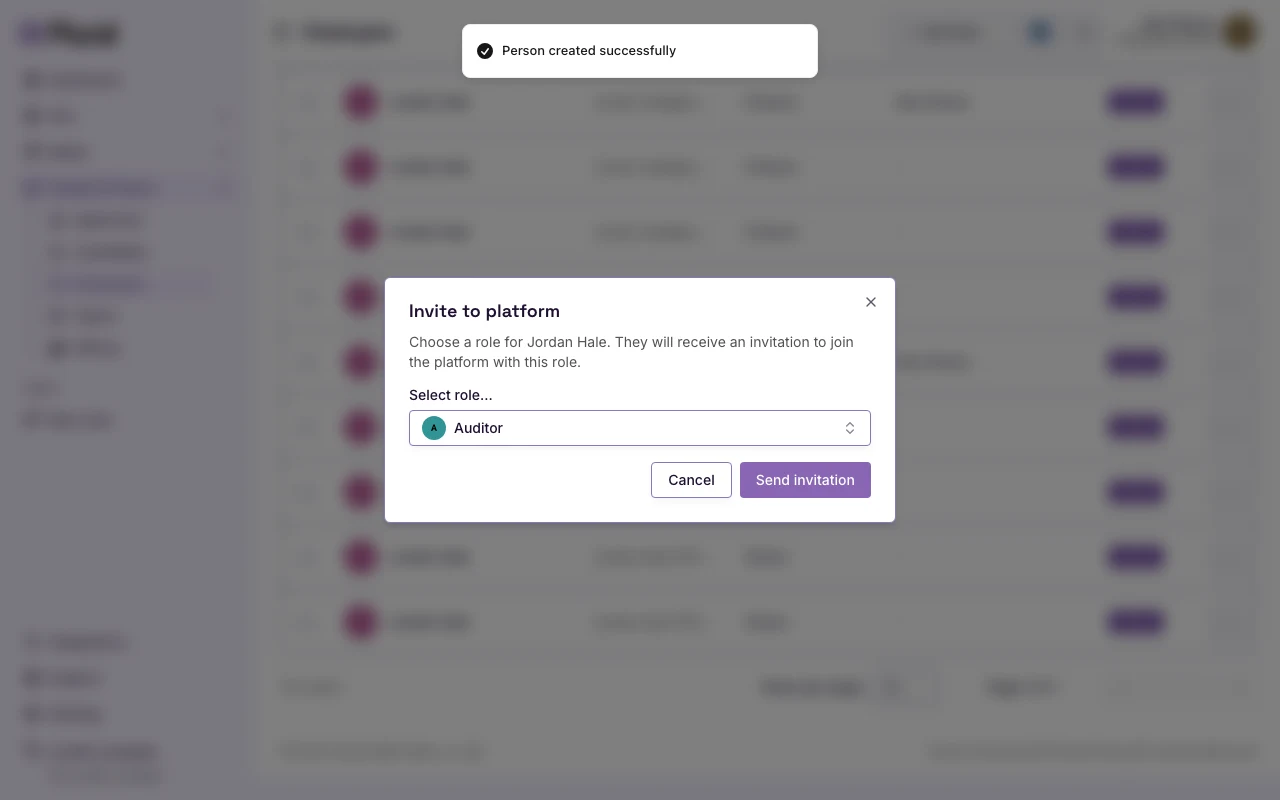Click the up-down chevron in role selector
The width and height of the screenshot is (1280, 800).
(850, 428)
